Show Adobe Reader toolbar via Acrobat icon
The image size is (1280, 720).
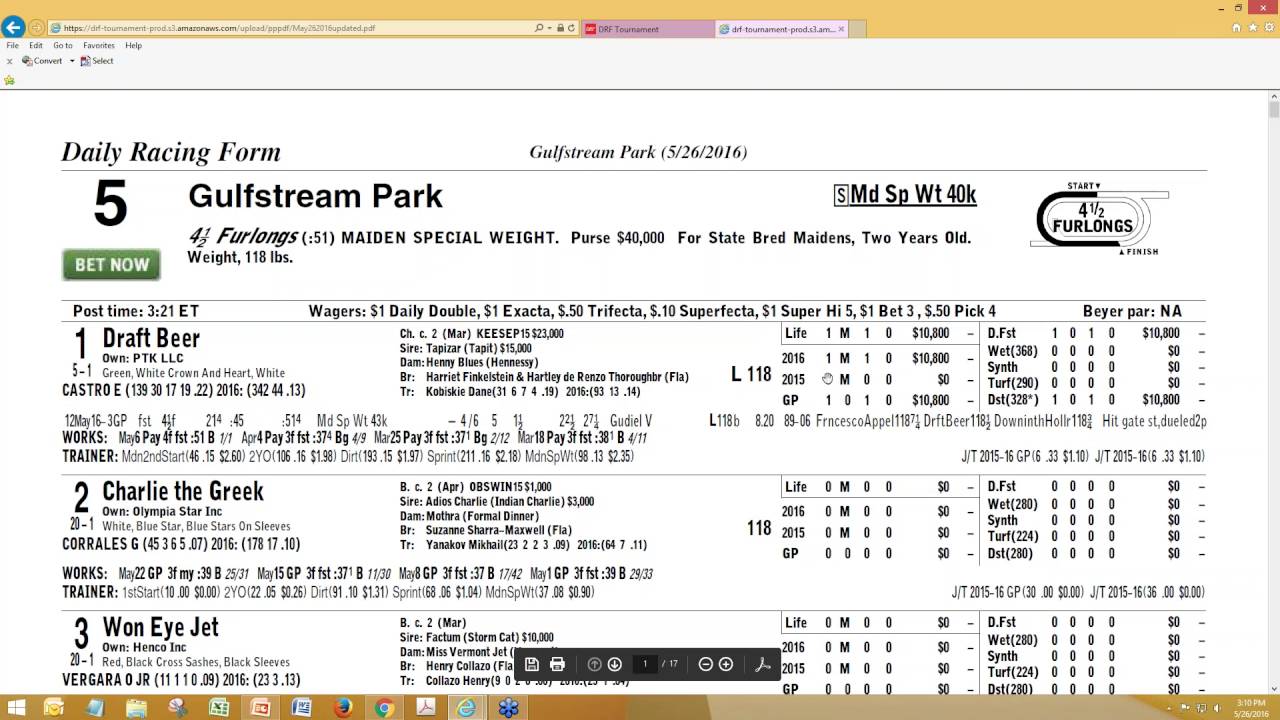[x=762, y=664]
